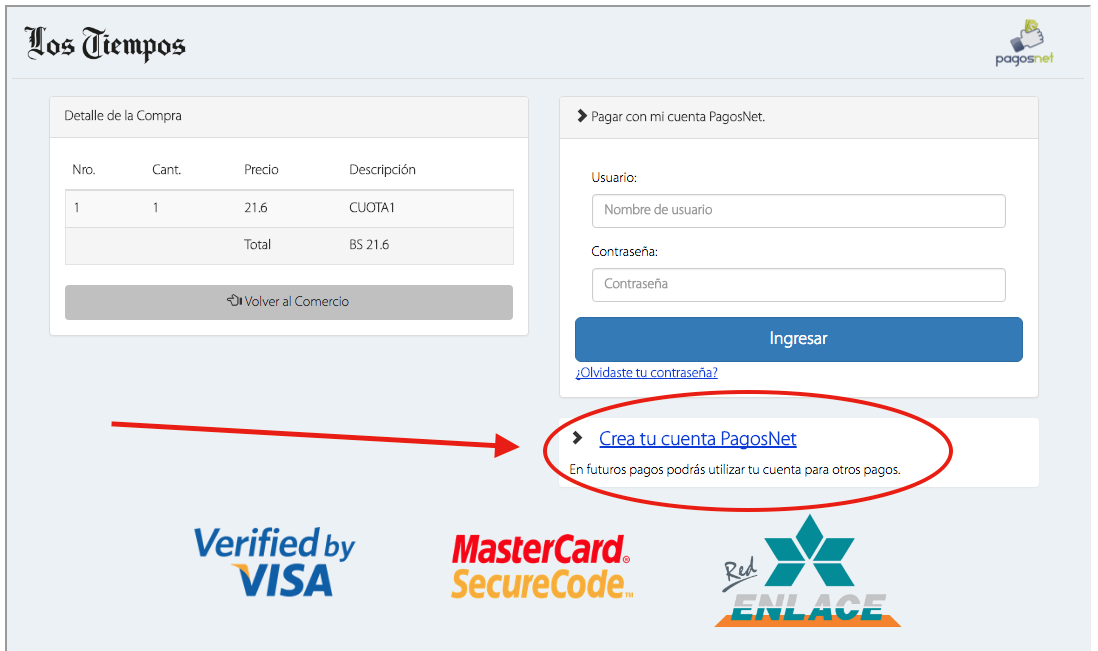1098x651 pixels.
Task: Click the Total BS 21.6 row
Action: (289, 245)
